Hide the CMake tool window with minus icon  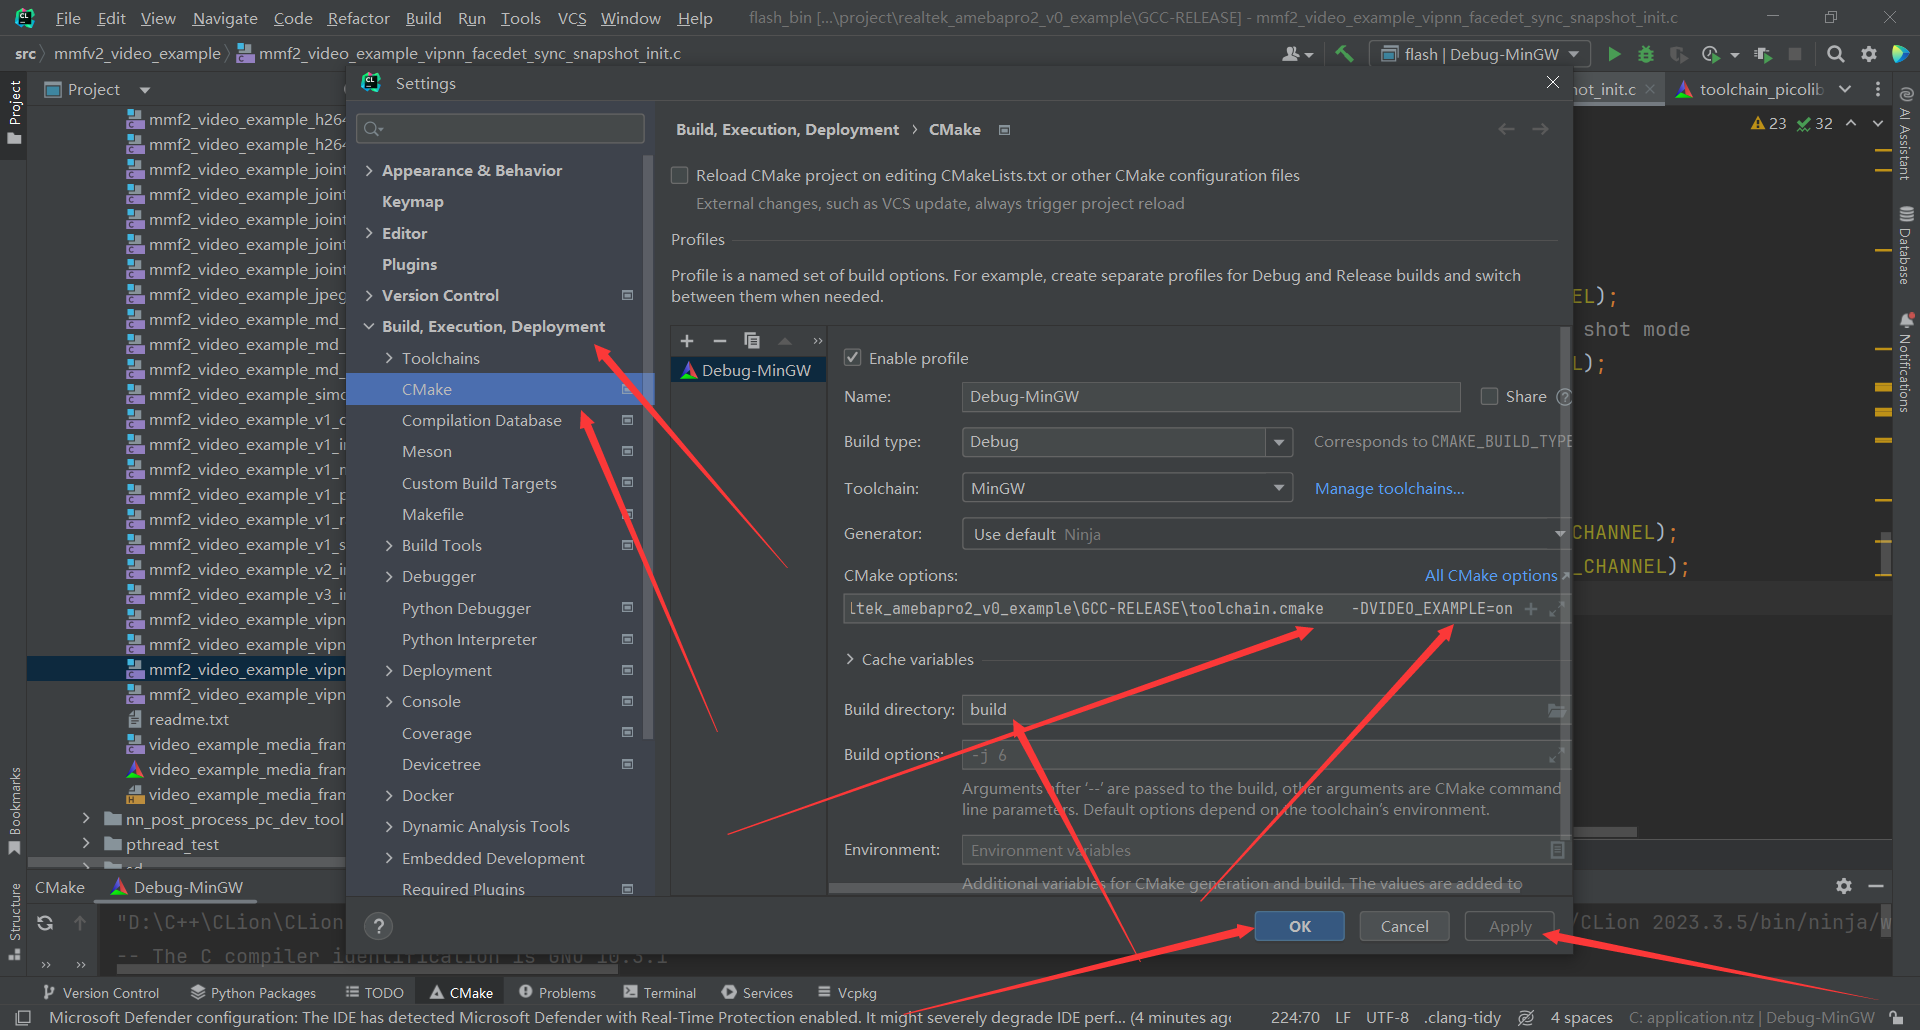[1876, 886]
